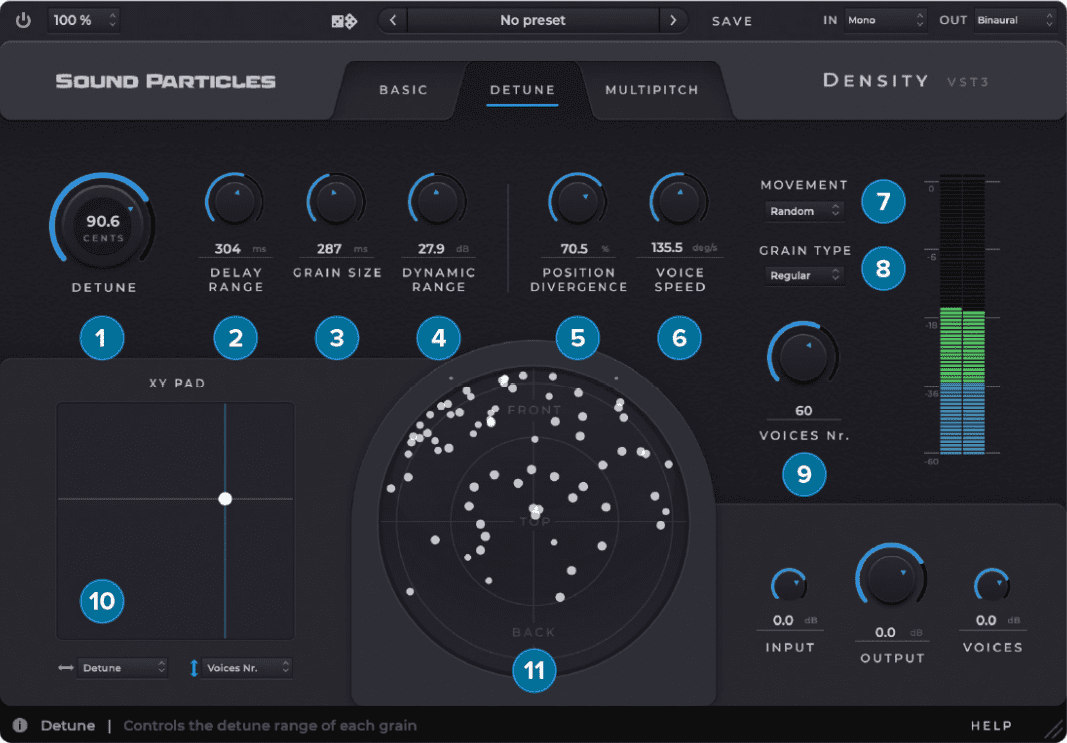
Task: Click the "TOP" label in spatial view
Action: [536, 522]
